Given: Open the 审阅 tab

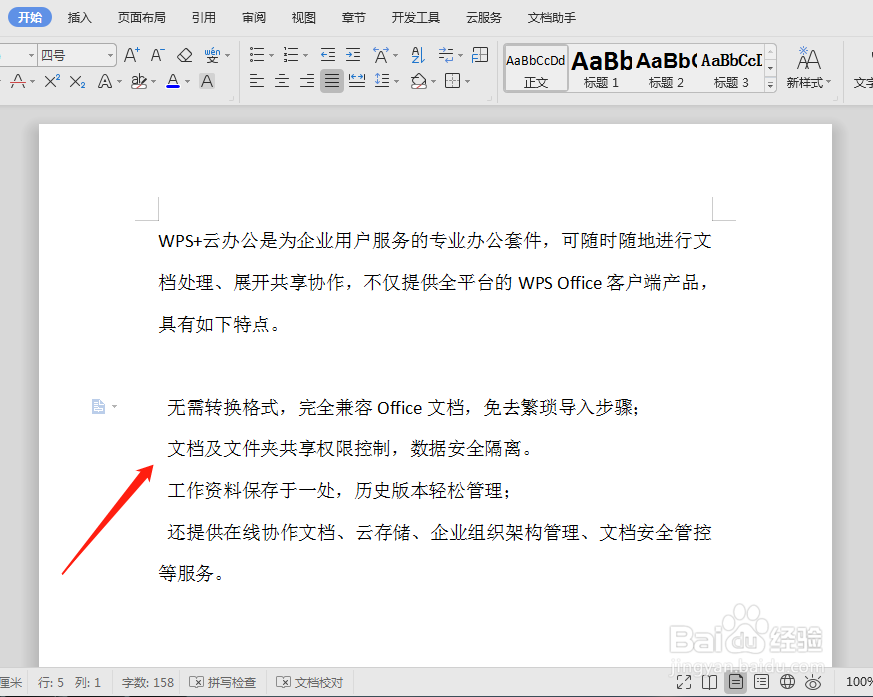Looking at the screenshot, I should coord(253,18).
